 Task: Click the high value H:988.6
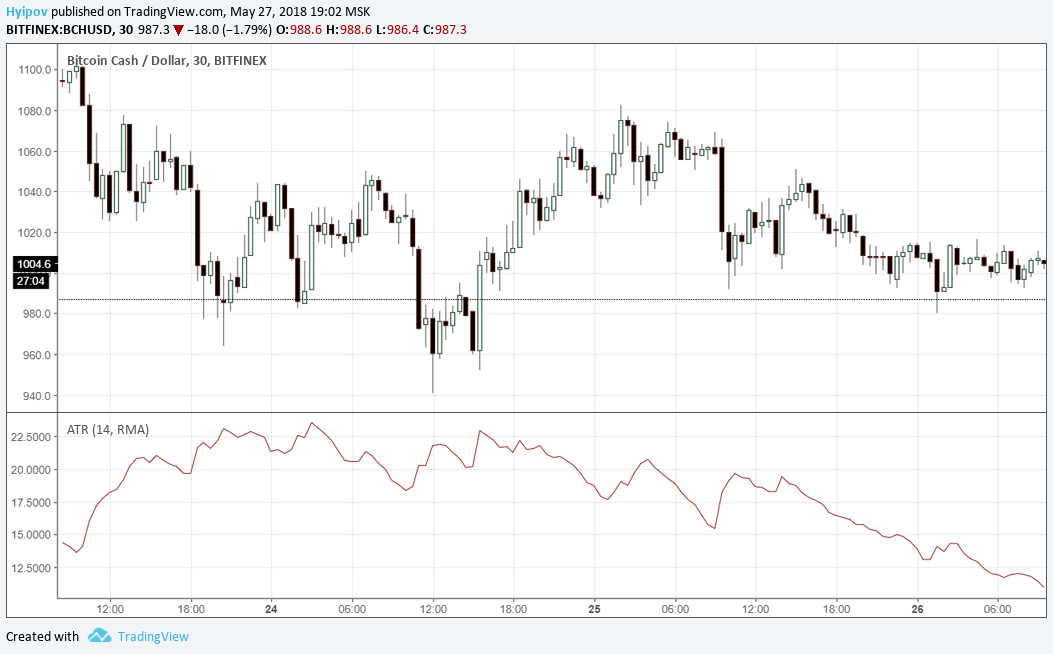[x=349, y=30]
